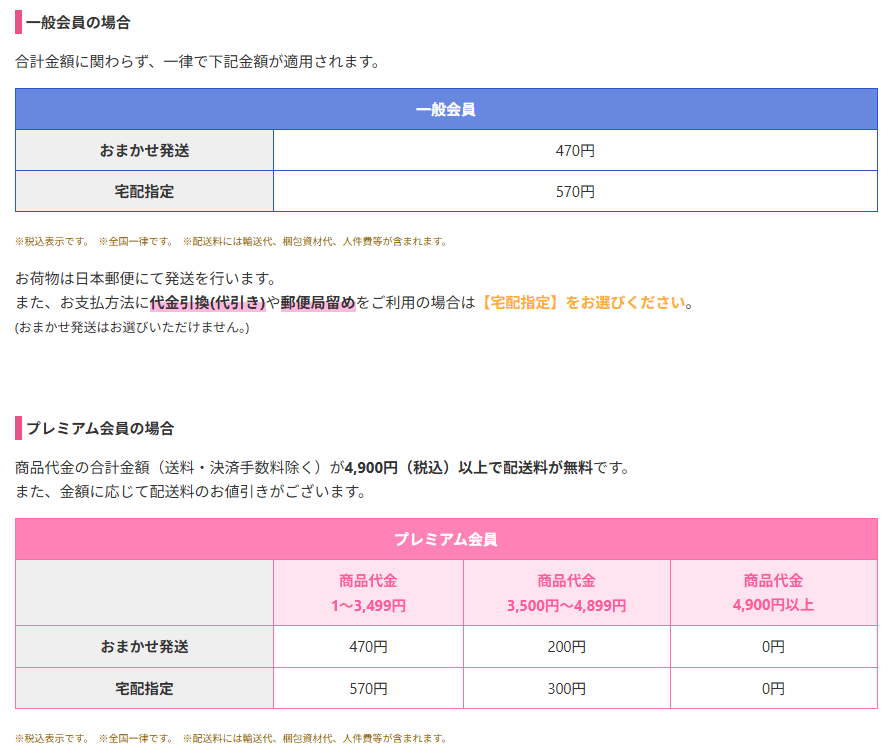This screenshot has width=896, height=752.
Task: Click column header 商品代金 4,900円以上
Action: [x=774, y=593]
